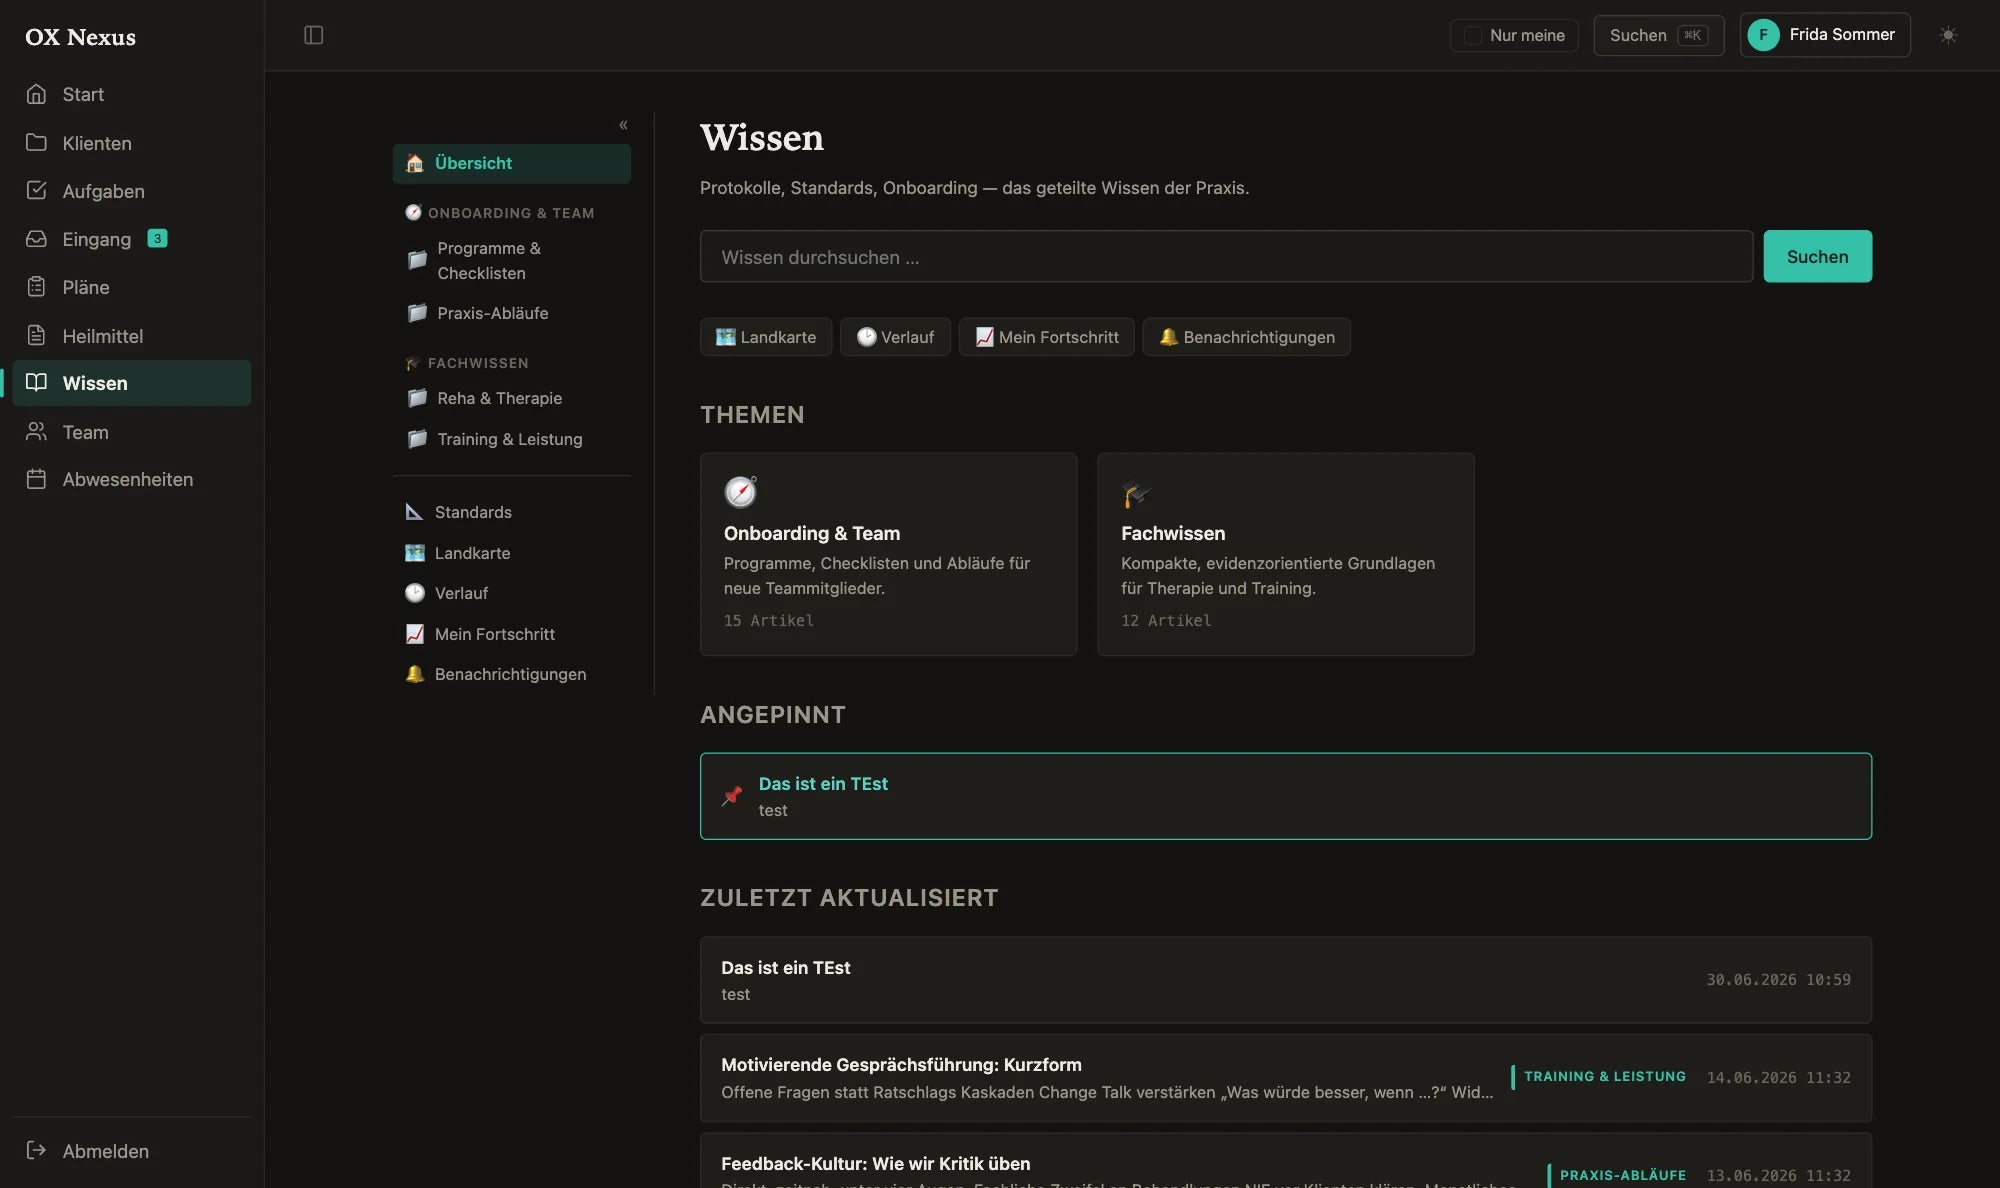This screenshot has height=1188, width=2000.
Task: Click the graduation cap icon on the Fachwissen card
Action: pyautogui.click(x=1137, y=494)
